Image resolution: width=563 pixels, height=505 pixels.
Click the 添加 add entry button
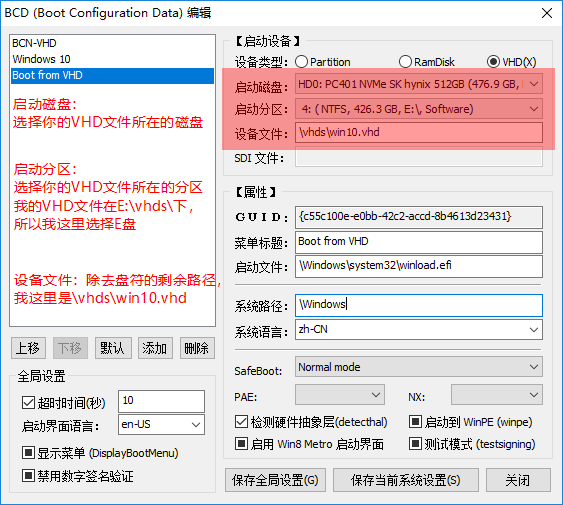pos(155,348)
